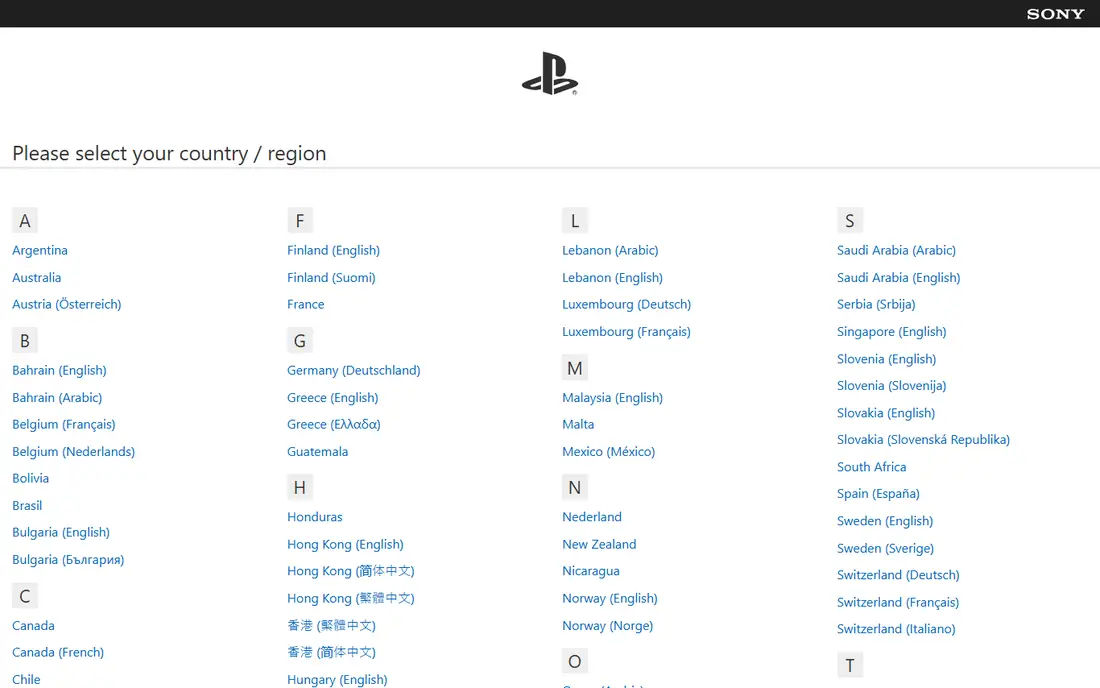
Task: Choose Hong Kong (English)
Action: (345, 544)
